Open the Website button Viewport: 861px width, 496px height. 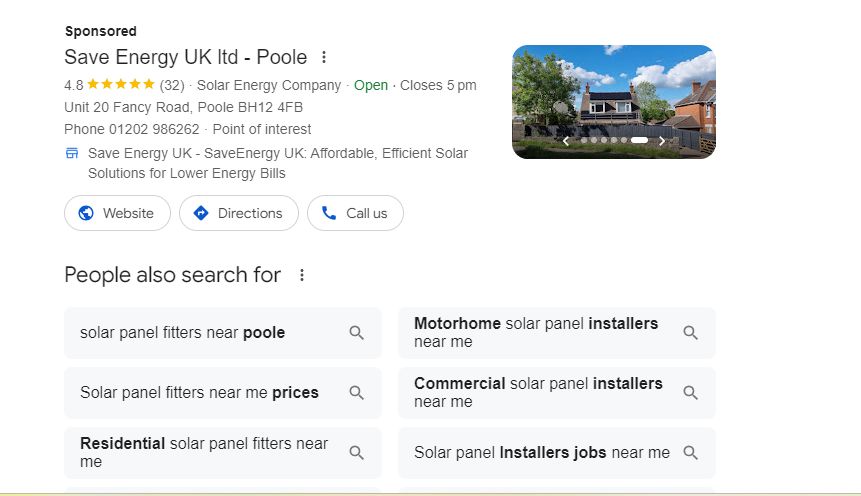[117, 213]
